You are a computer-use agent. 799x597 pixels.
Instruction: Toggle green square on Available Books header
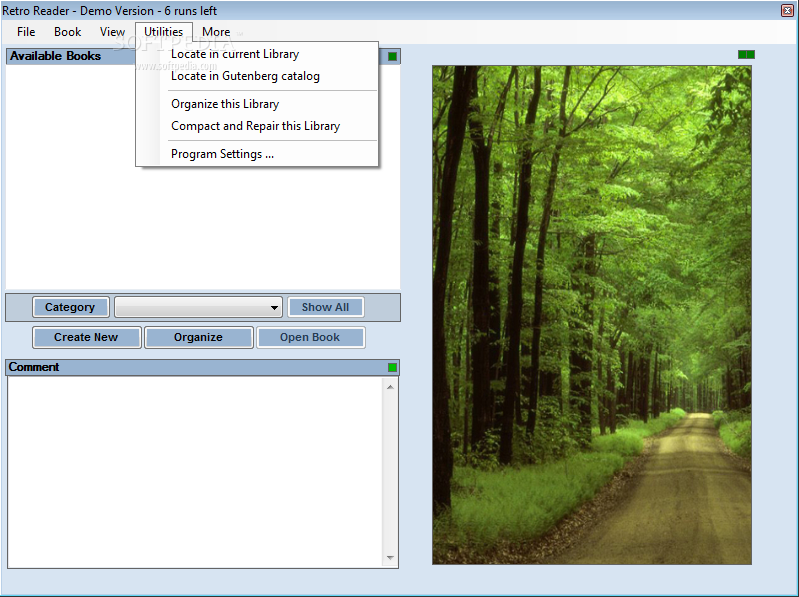click(x=392, y=57)
